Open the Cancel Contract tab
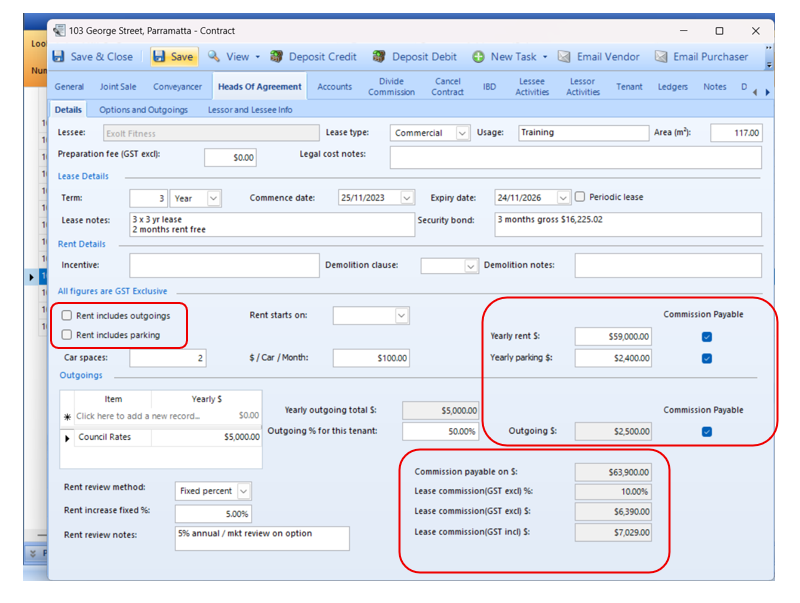Image resolution: width=800 pixels, height=603 pixels. point(447,86)
